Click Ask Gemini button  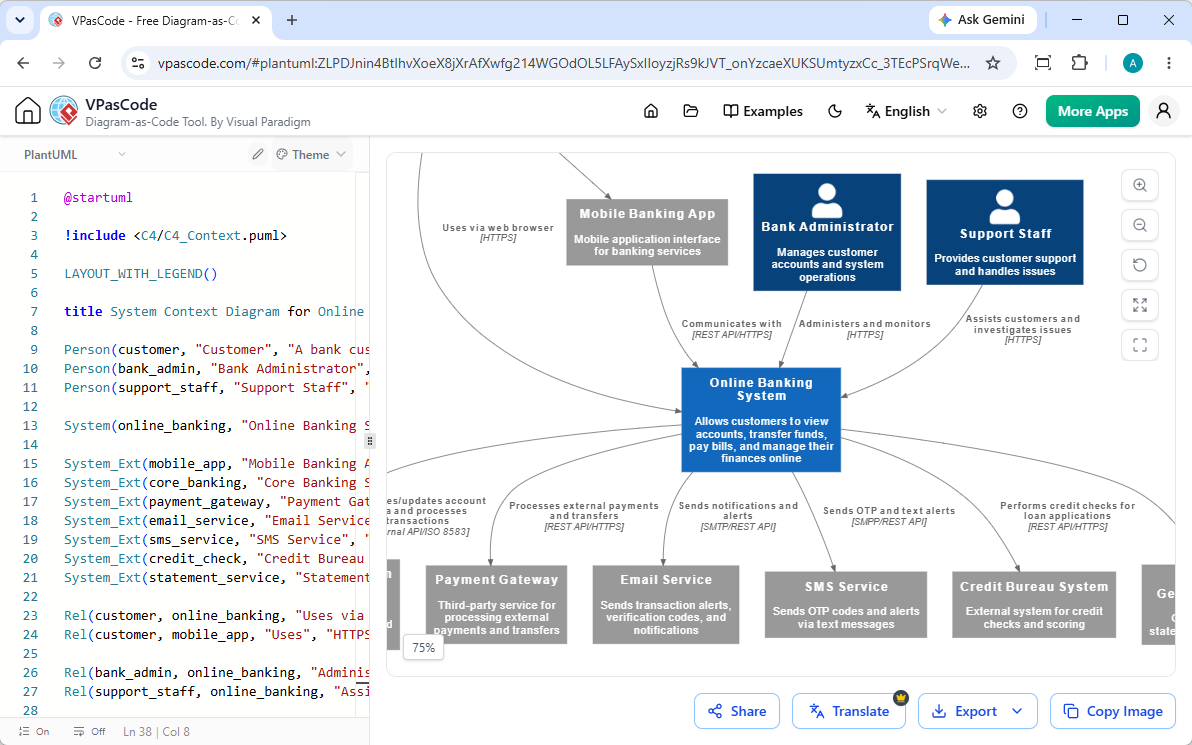click(x=981, y=20)
